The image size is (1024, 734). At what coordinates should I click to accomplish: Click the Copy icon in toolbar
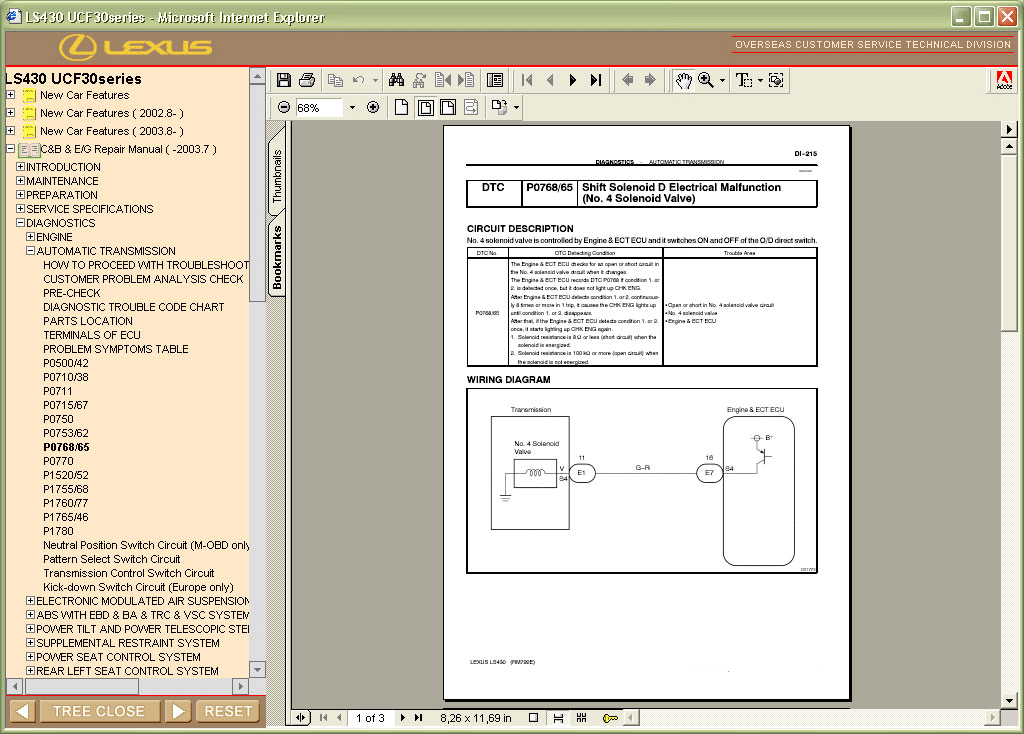click(x=335, y=80)
